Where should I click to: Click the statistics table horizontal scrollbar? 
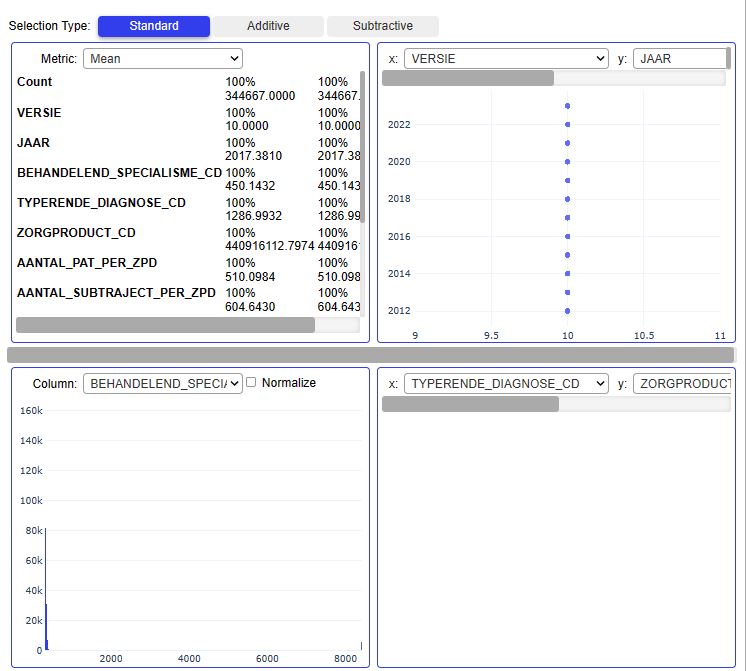(x=166, y=325)
